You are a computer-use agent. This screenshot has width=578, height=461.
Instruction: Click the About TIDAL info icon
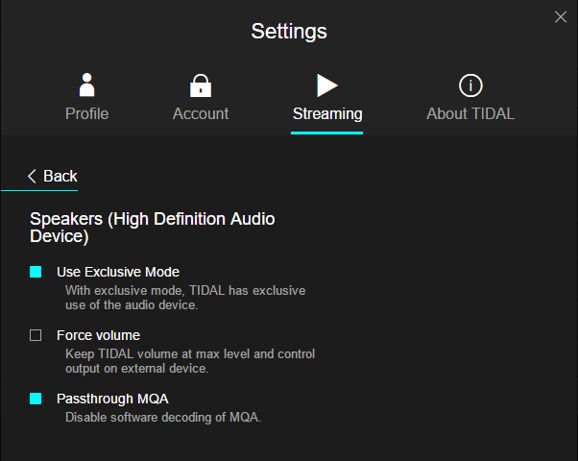(470, 85)
